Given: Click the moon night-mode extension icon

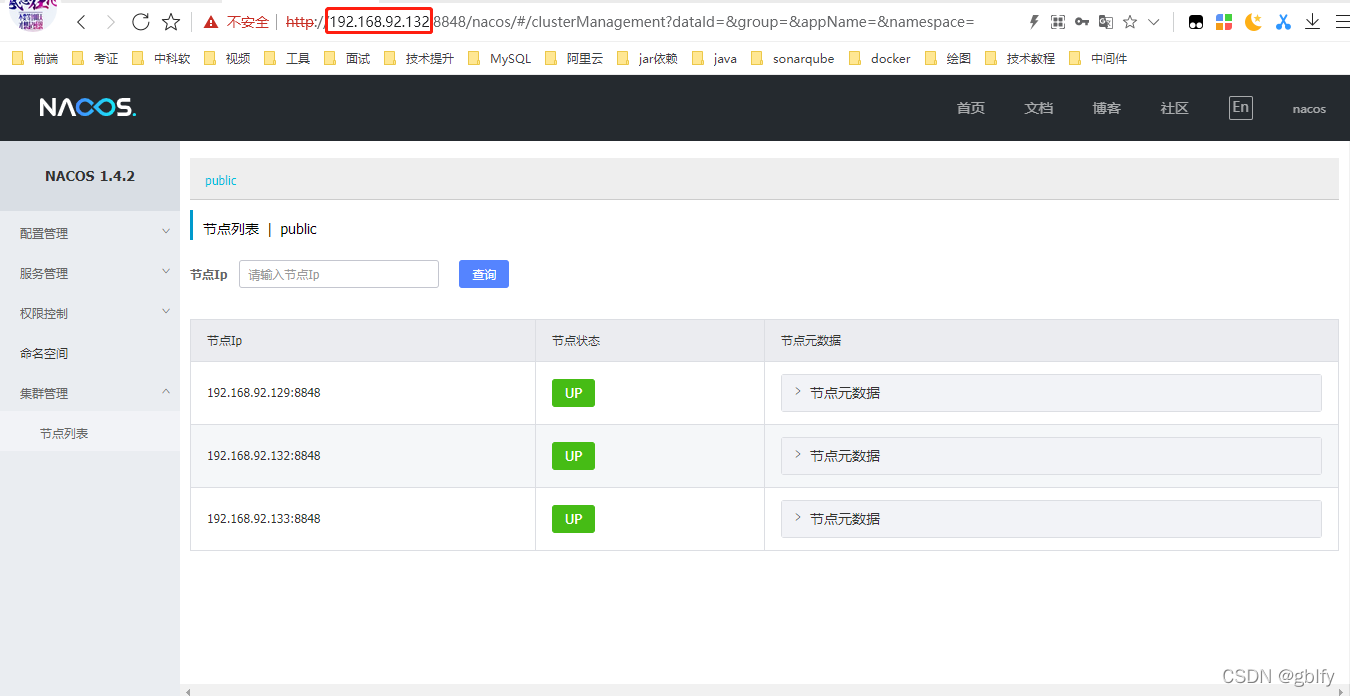Looking at the screenshot, I should click(x=1253, y=21).
